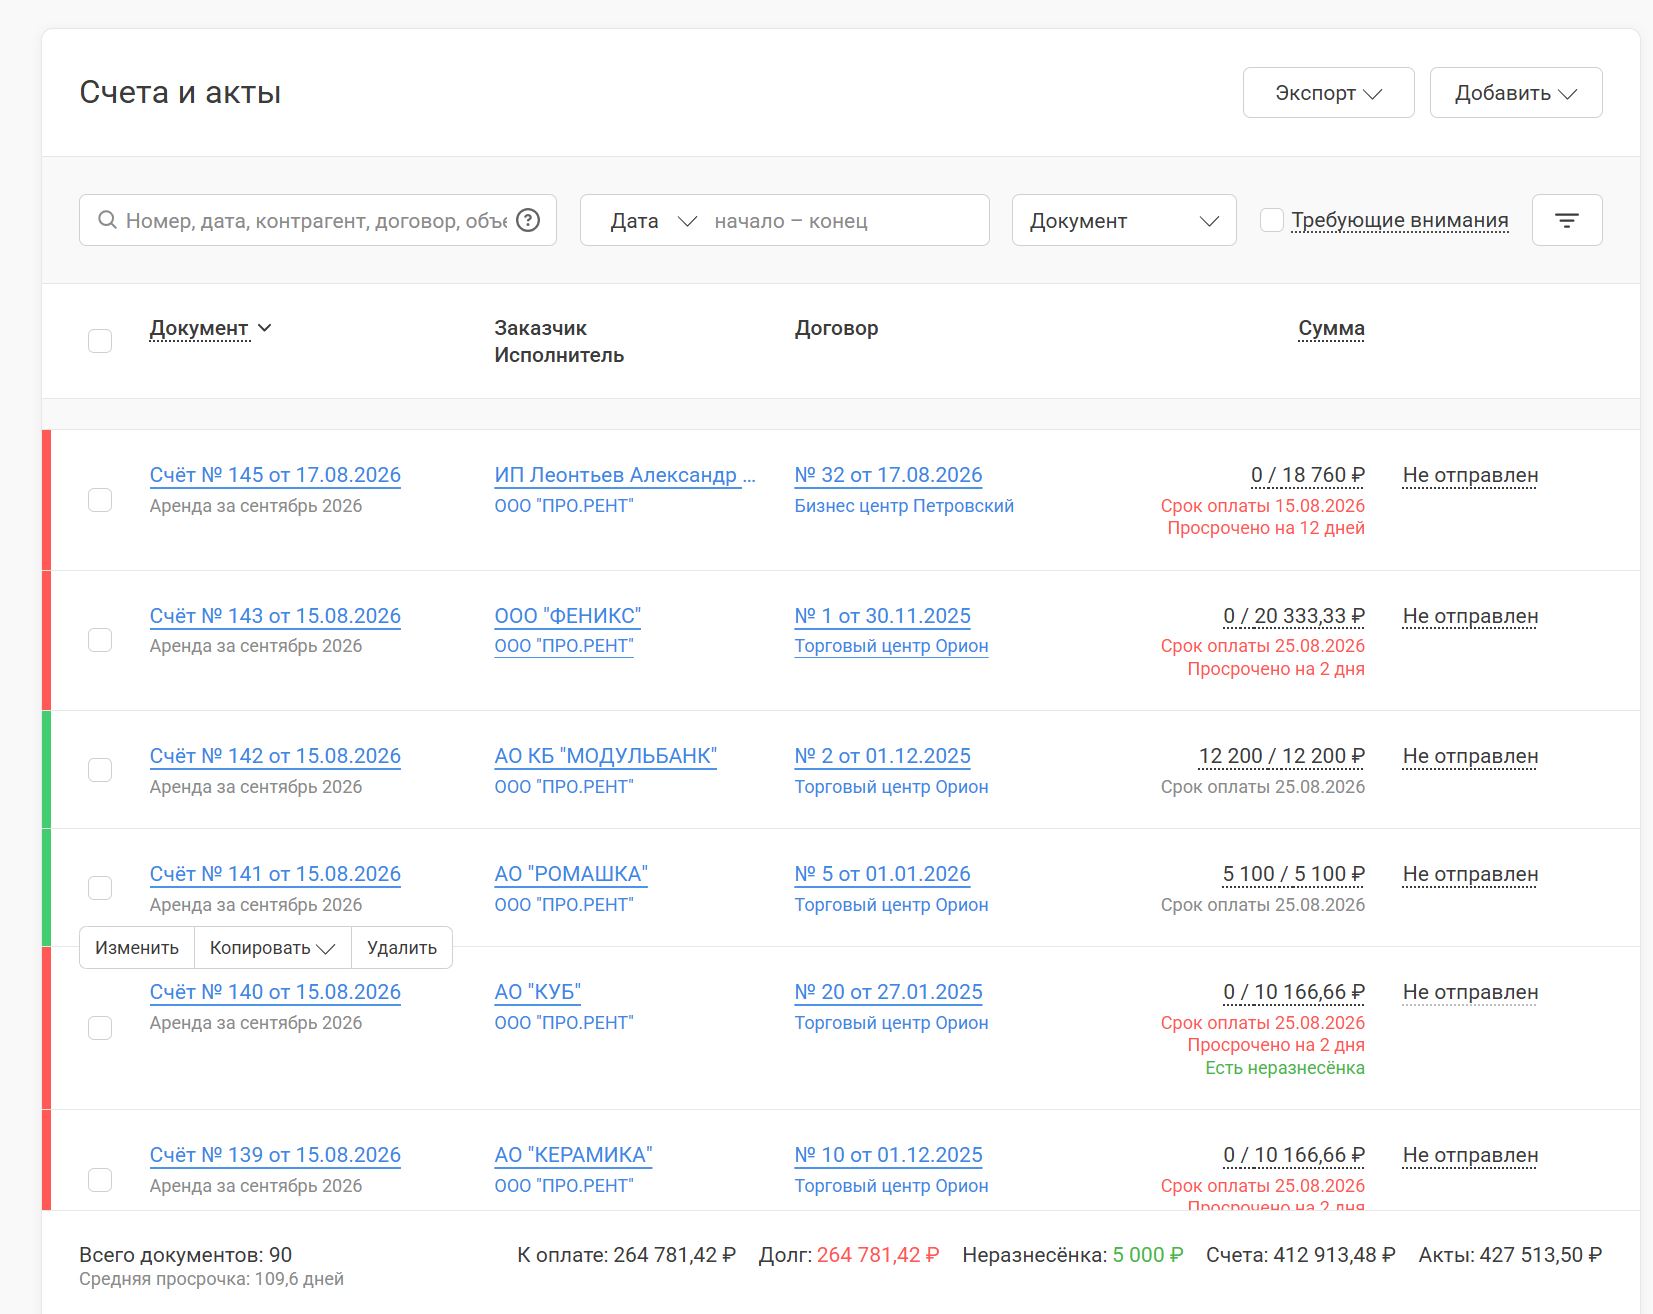Tick checkbox next to Счёт № 140
Viewport: 1653px width, 1314px height.
coord(100,1028)
